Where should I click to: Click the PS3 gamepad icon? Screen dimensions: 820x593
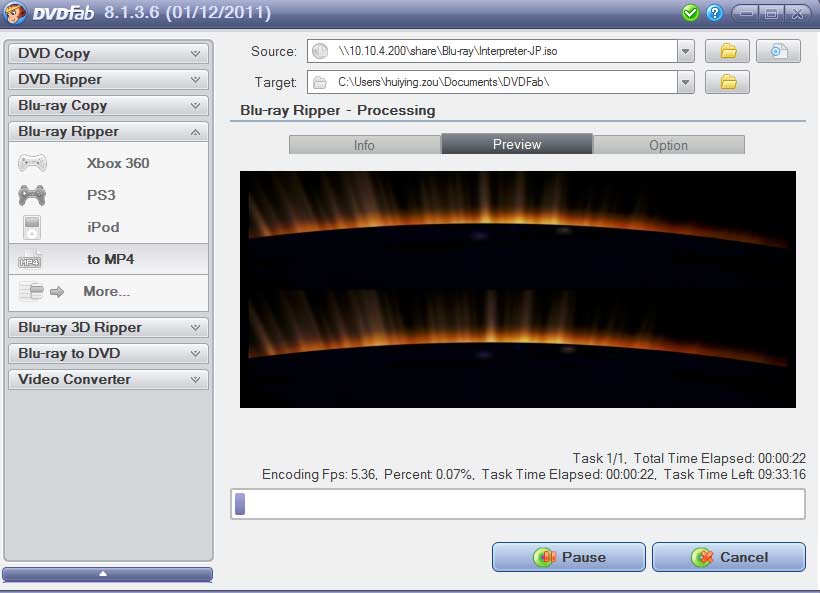pyautogui.click(x=32, y=195)
